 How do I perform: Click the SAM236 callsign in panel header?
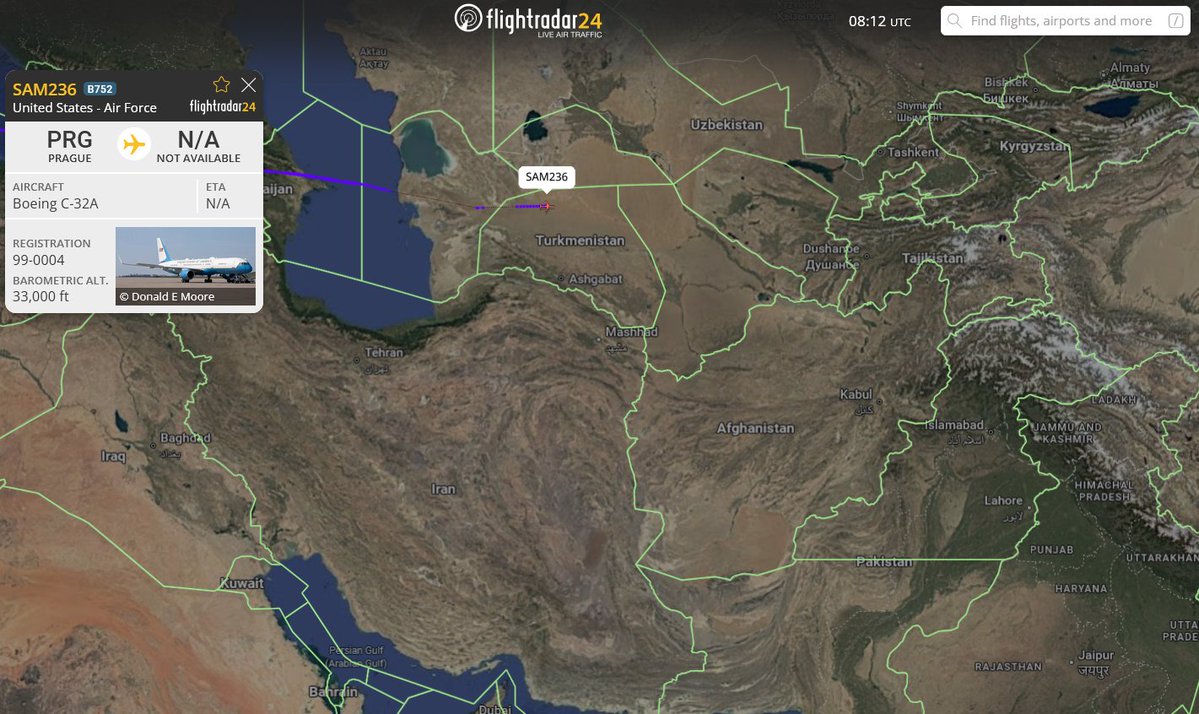click(x=44, y=89)
